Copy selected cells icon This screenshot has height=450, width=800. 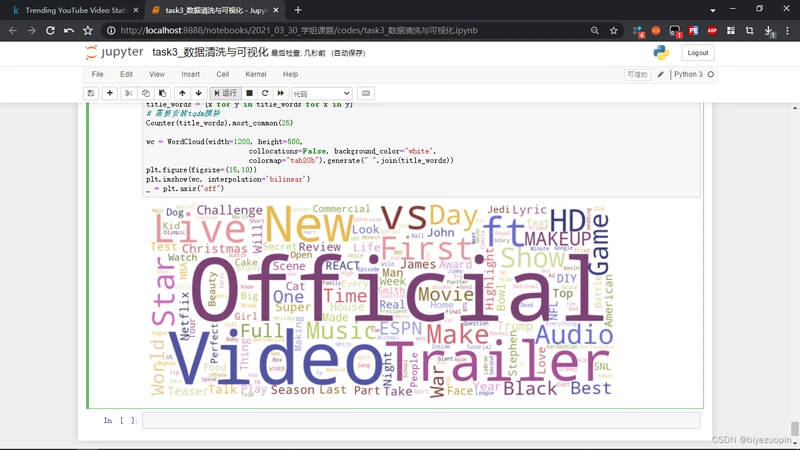pyautogui.click(x=145, y=93)
